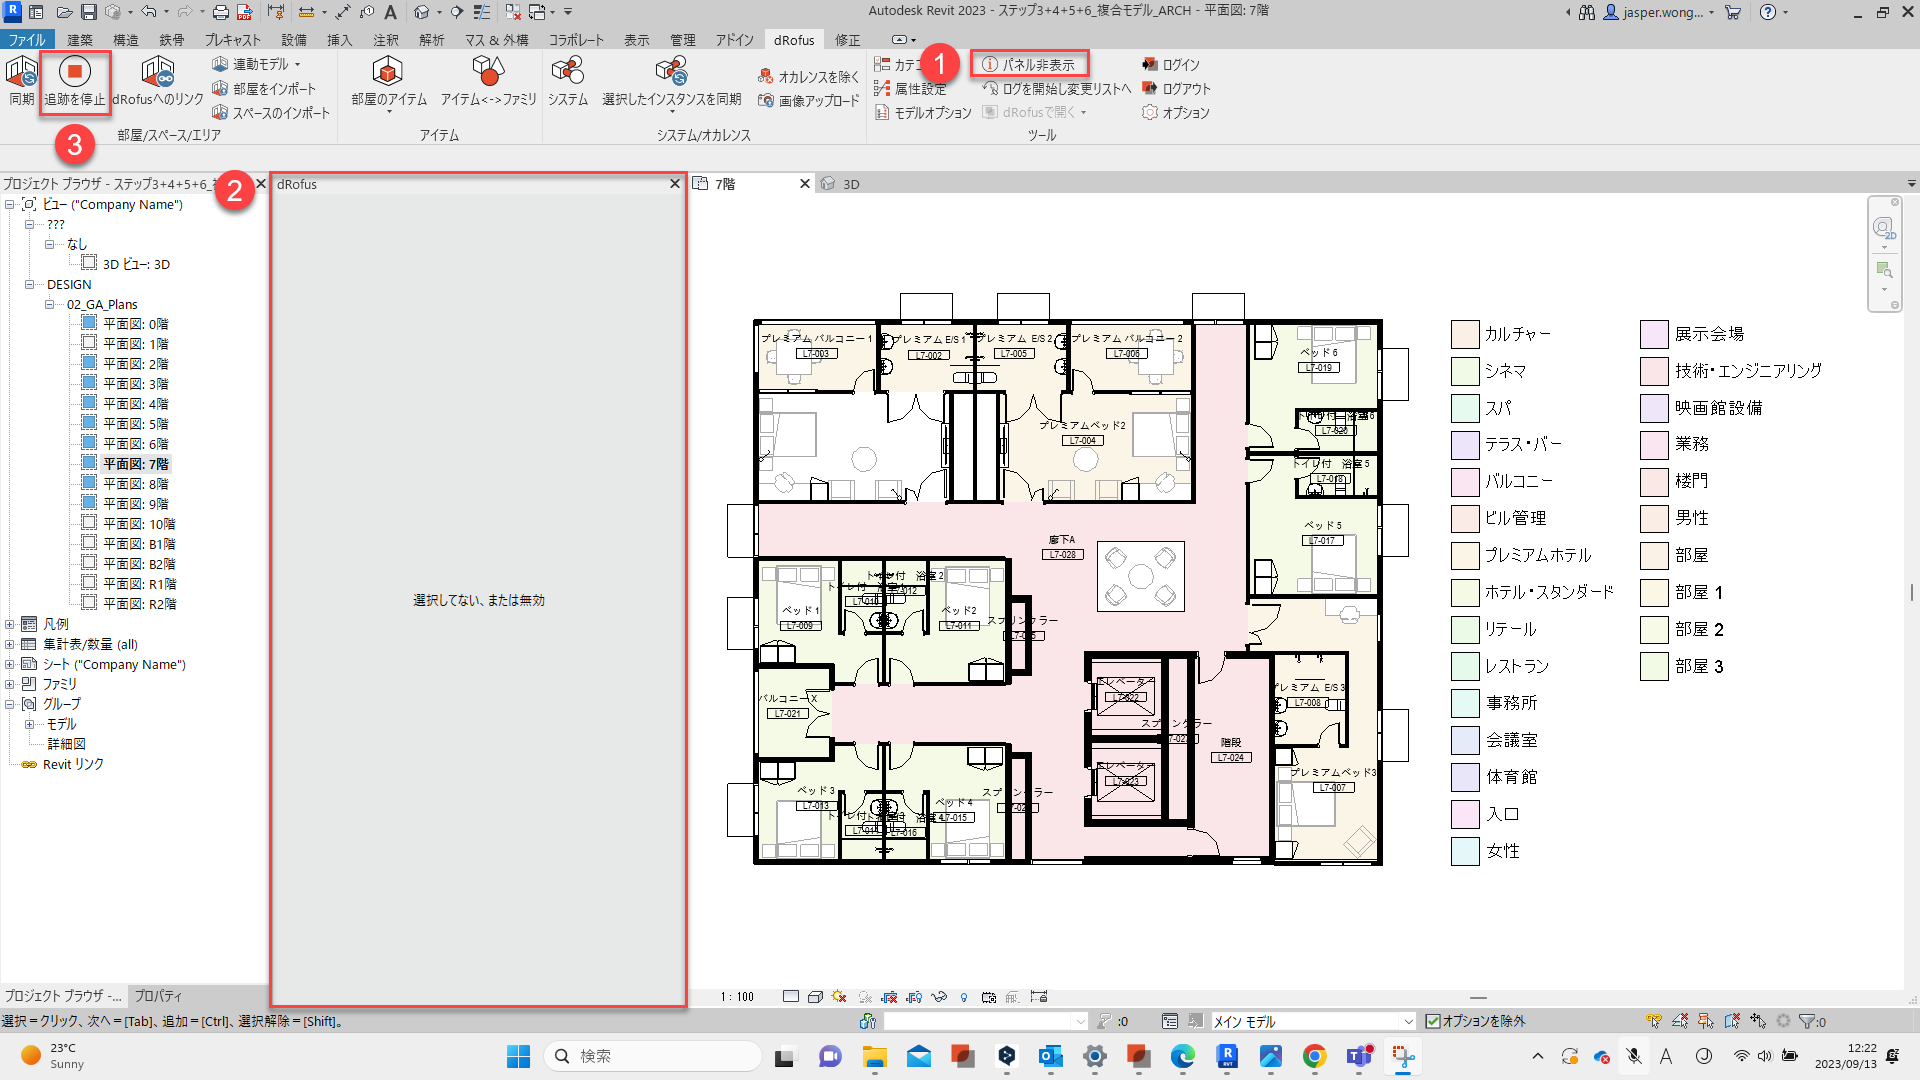Click the カルチャー legend color swatch
1920x1080 pixels.
click(1465, 334)
